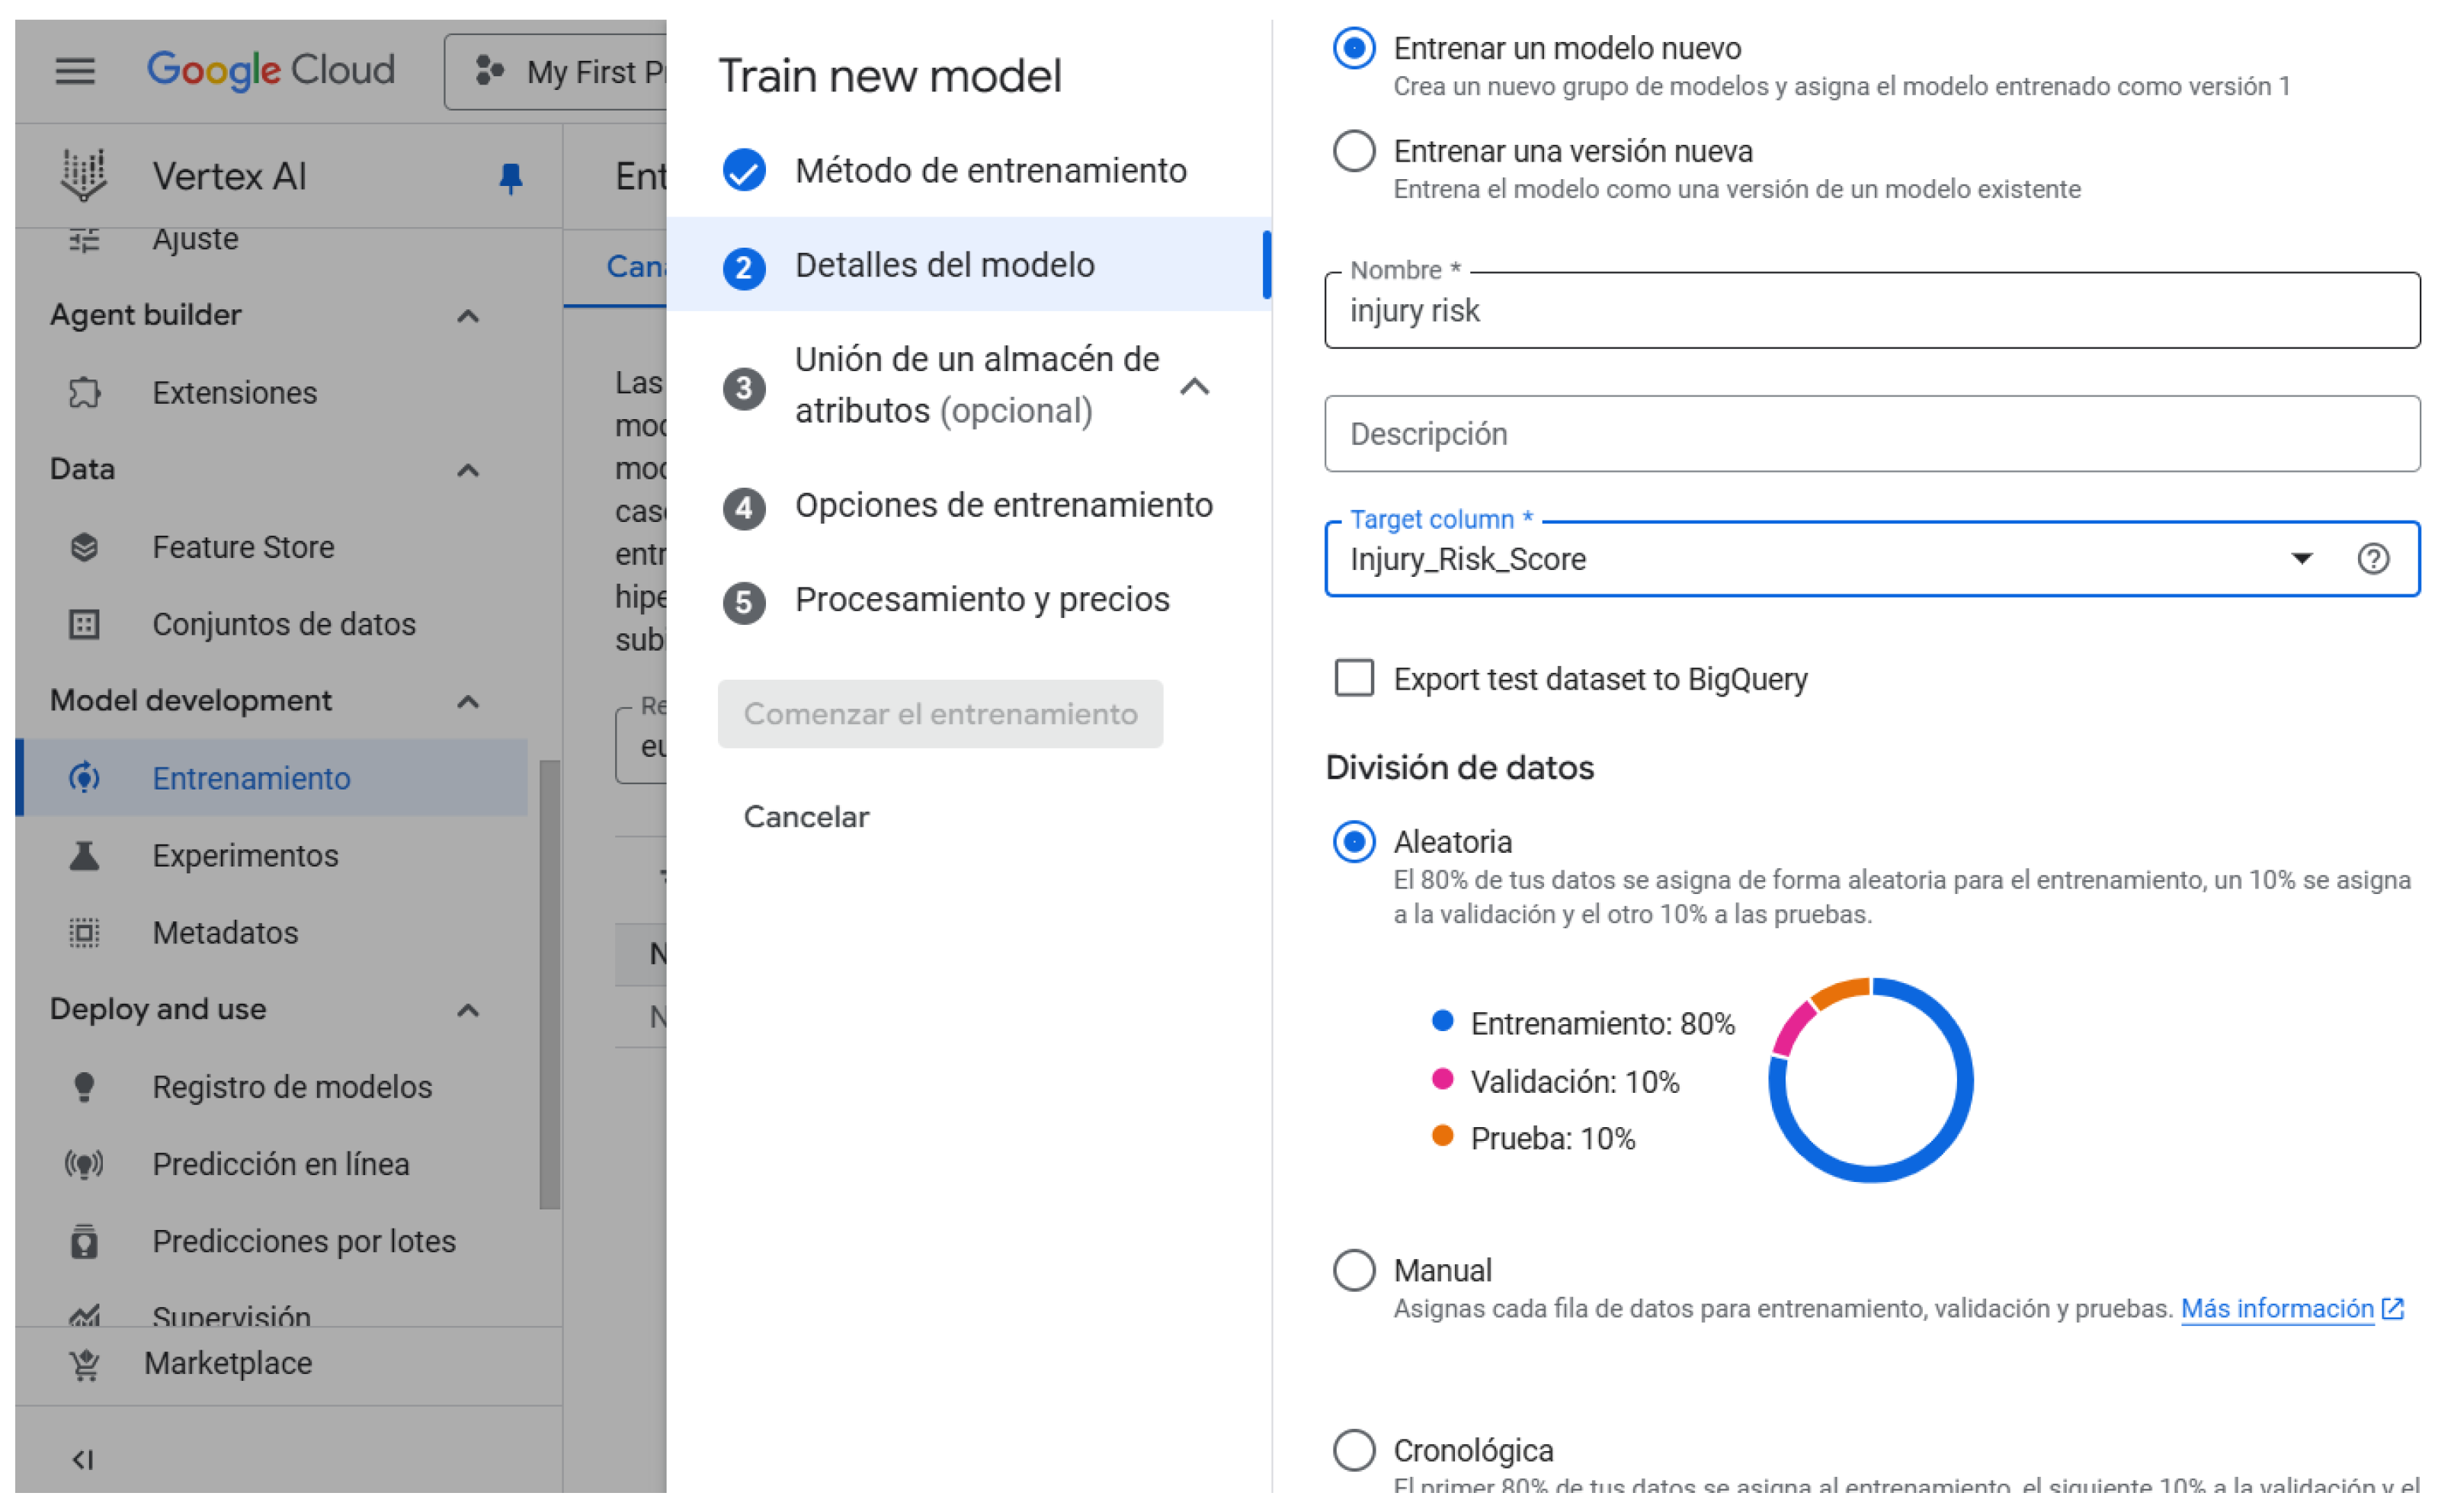The height and width of the screenshot is (1512, 2438).
Task: Toggle the Unión de un almacén chevron
Action: coord(1195,387)
